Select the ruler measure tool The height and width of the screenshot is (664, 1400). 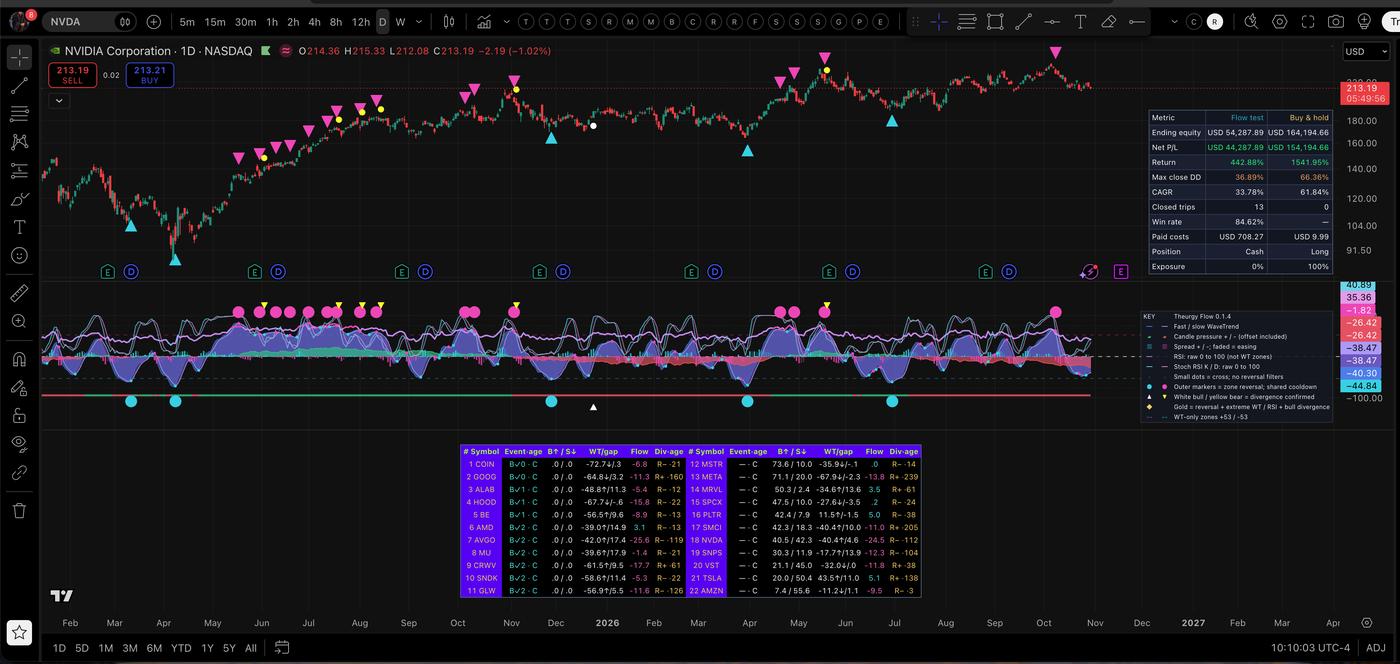click(19, 293)
